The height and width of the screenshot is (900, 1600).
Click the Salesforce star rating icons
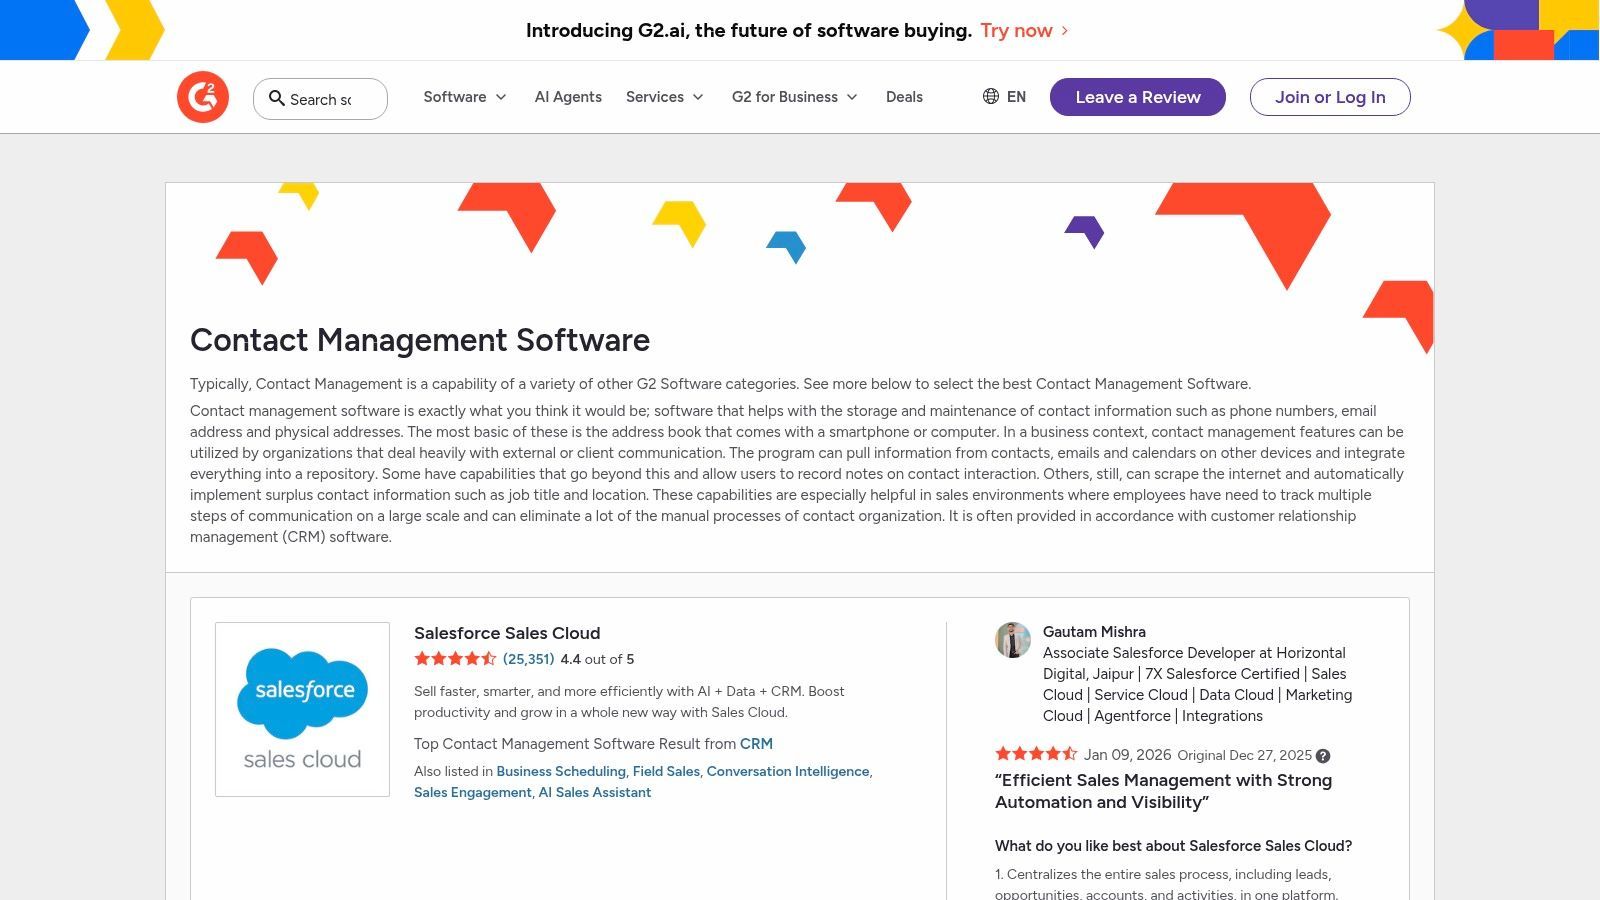(455, 659)
